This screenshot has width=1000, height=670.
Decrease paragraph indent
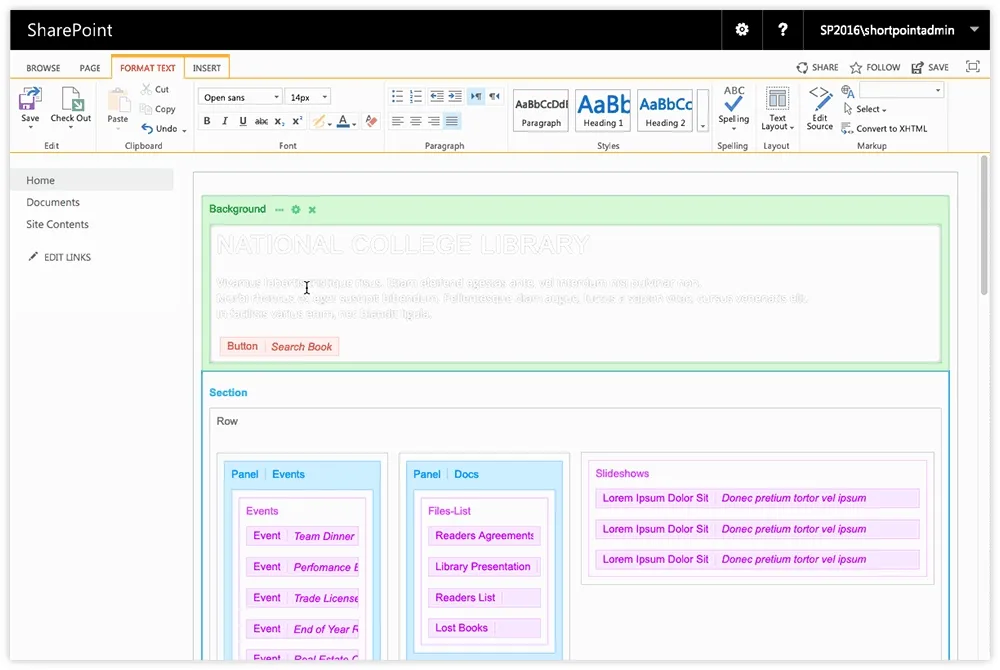[x=436, y=96]
